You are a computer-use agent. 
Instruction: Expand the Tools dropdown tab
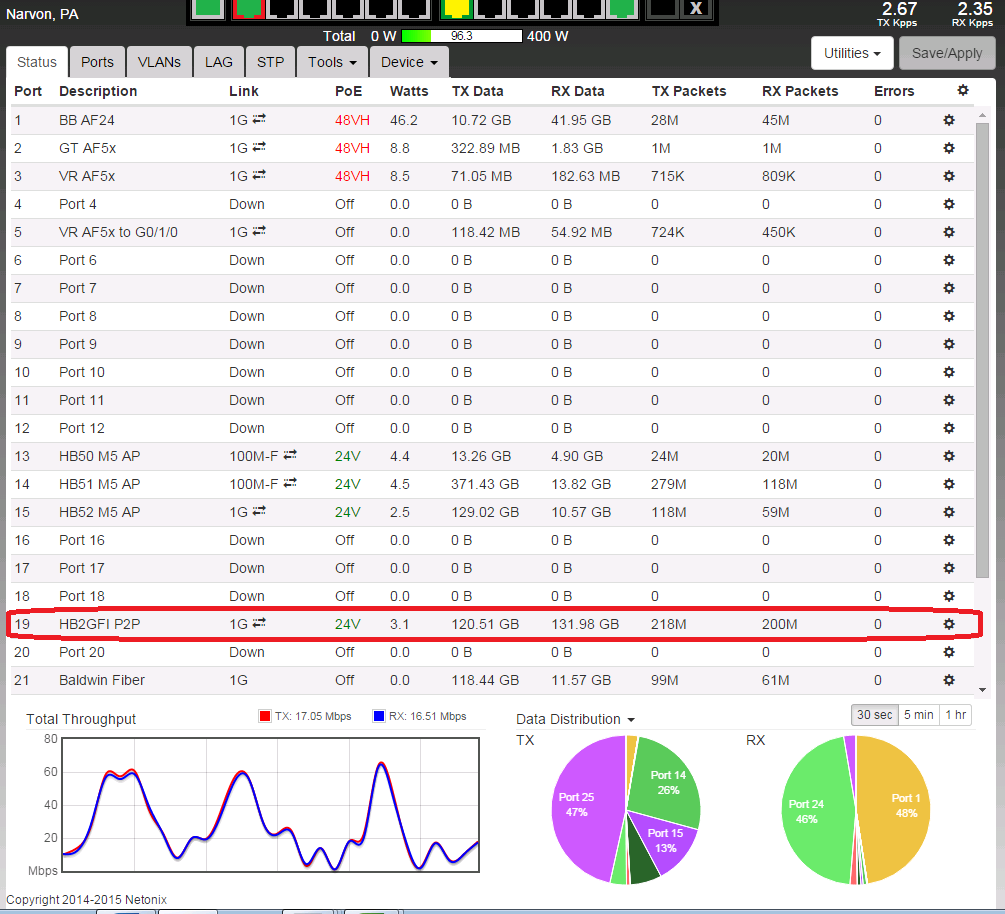pyautogui.click(x=333, y=62)
